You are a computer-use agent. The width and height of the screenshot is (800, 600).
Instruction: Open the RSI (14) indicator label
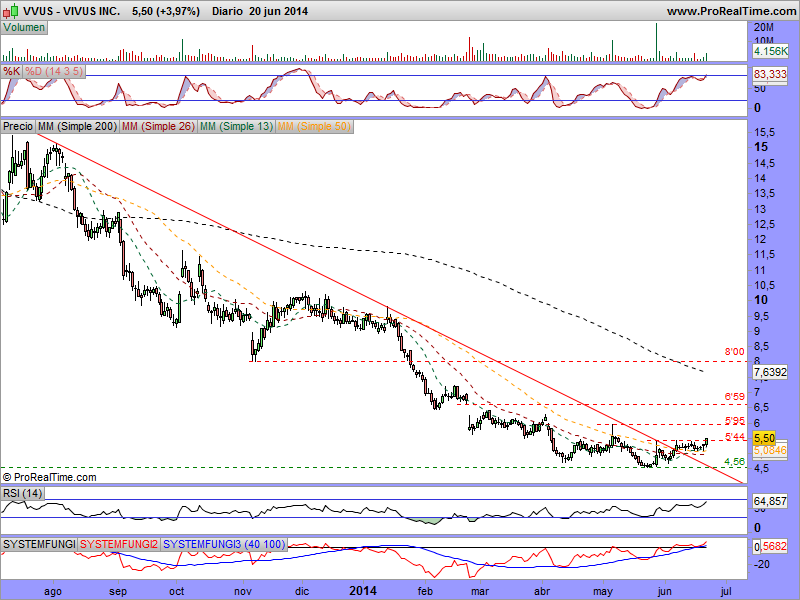(22, 493)
